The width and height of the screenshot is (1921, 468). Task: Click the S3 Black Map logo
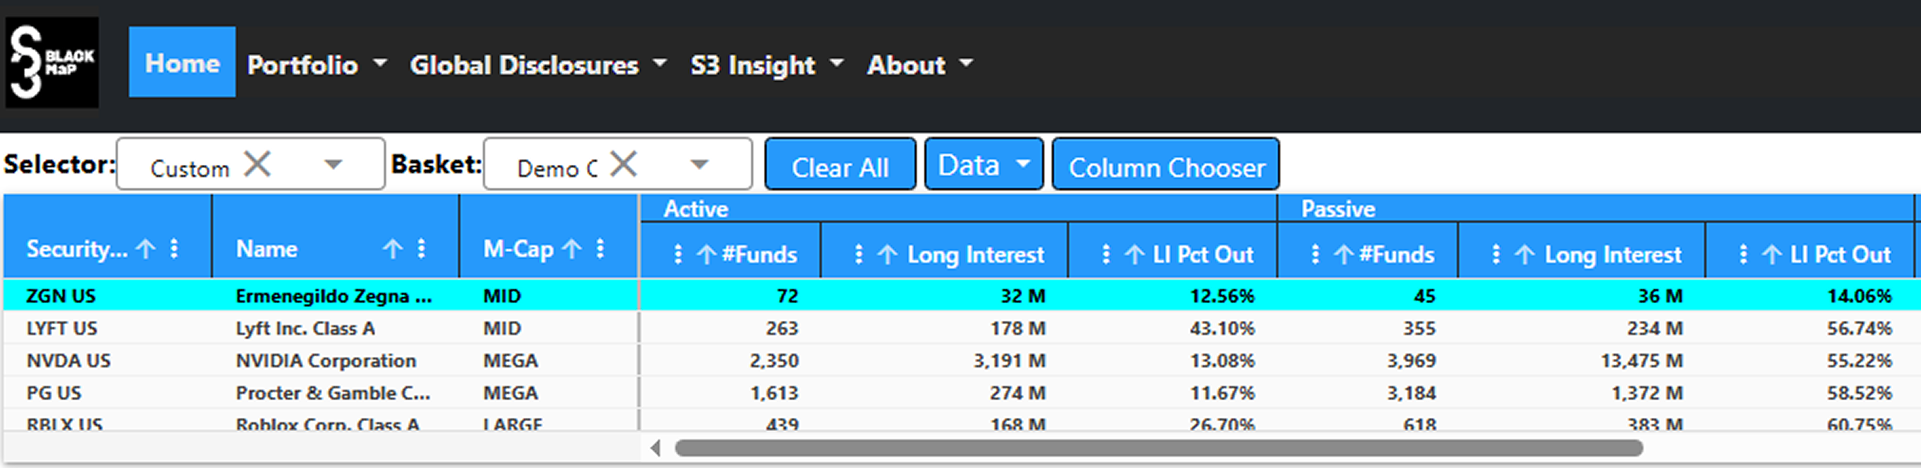click(52, 62)
